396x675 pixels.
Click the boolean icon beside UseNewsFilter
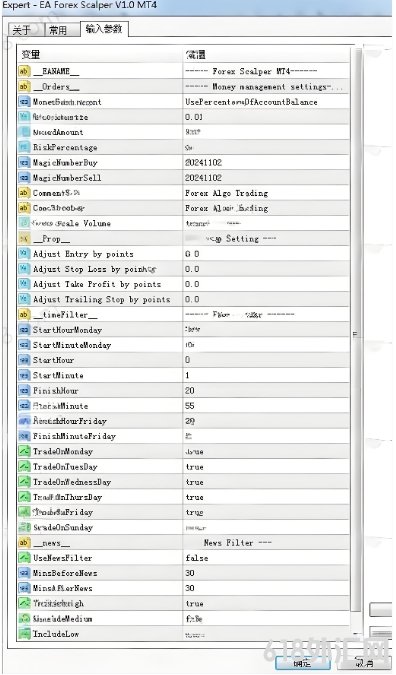(x=24, y=557)
